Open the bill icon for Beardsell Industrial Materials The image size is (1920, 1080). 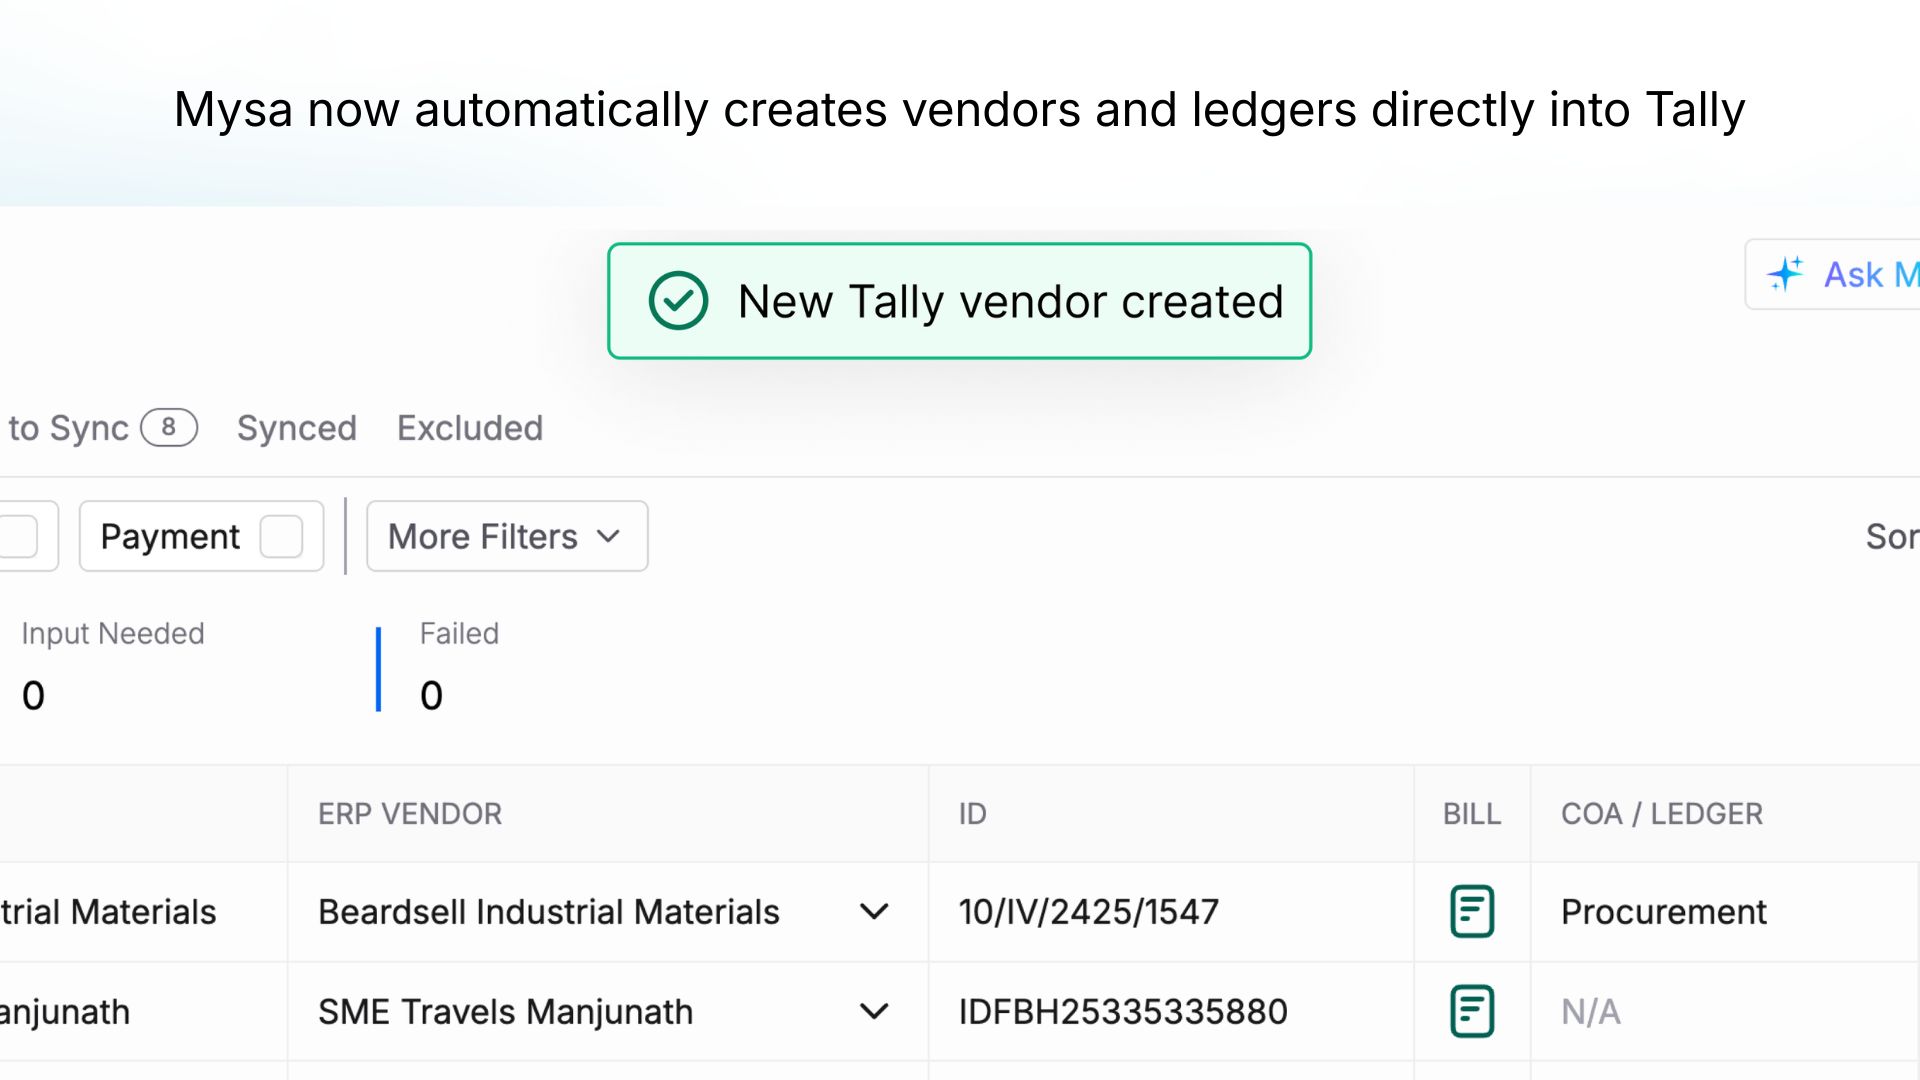(1471, 911)
